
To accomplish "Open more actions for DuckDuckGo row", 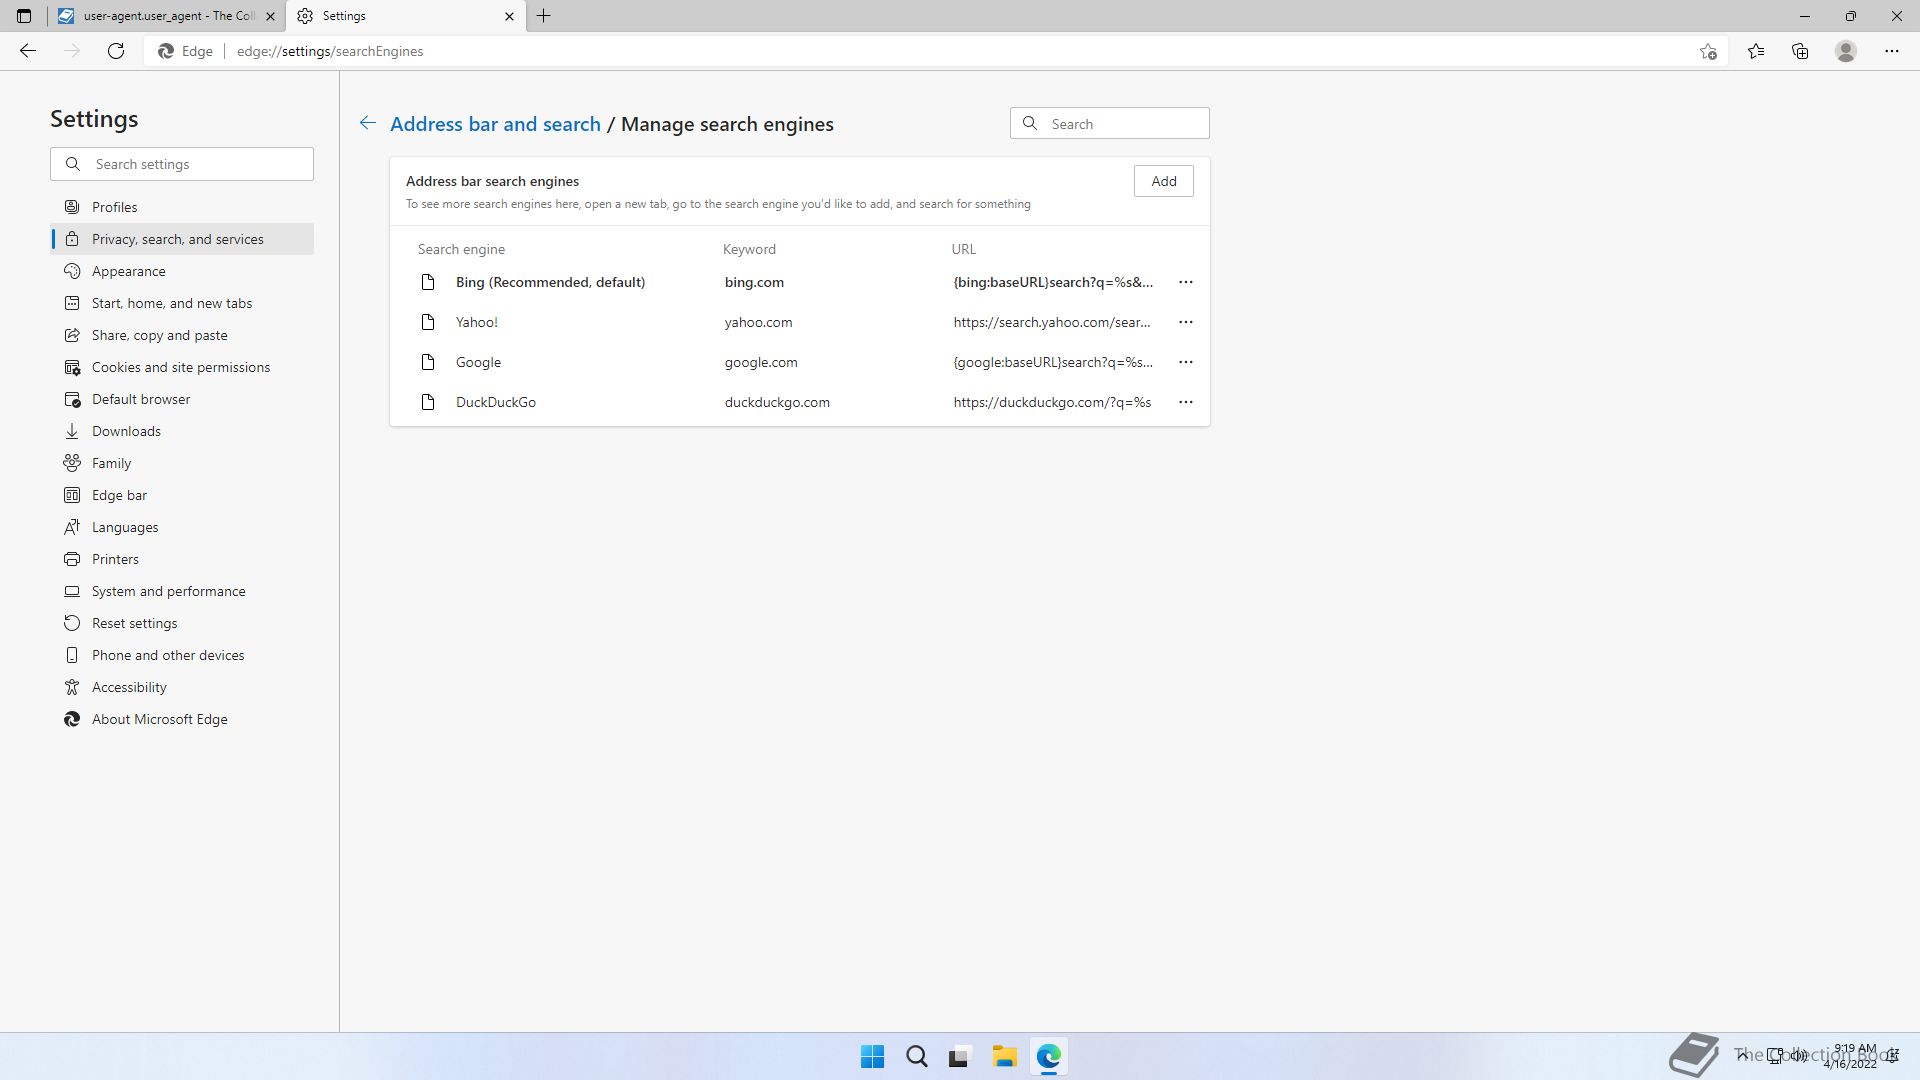I will click(1186, 402).
